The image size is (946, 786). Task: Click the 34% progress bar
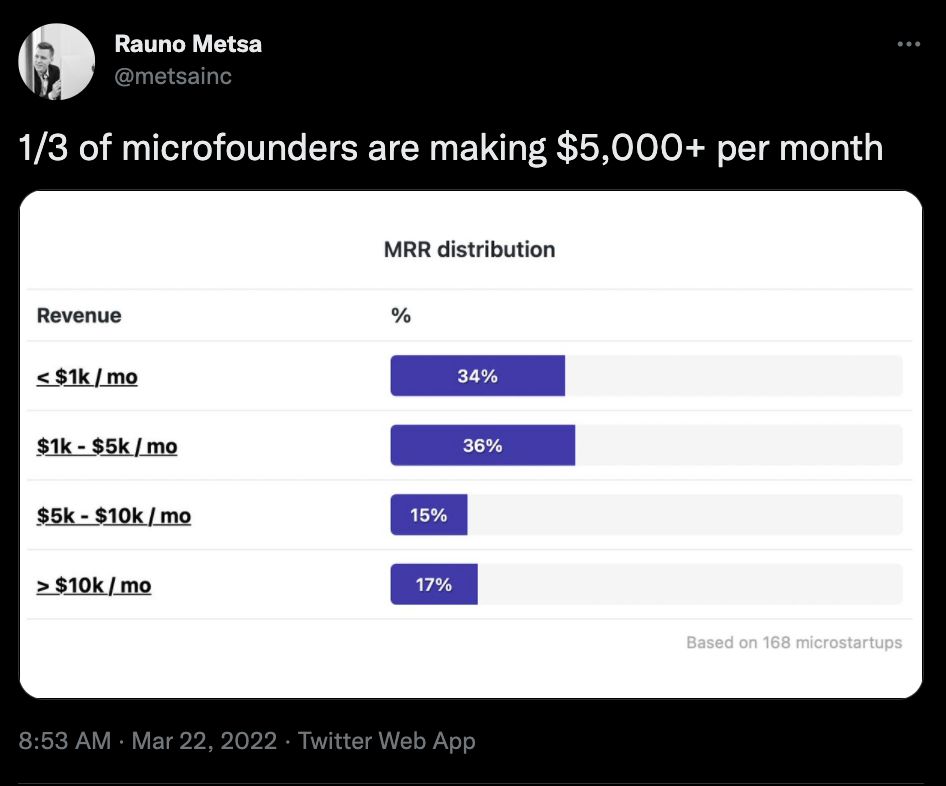pos(477,376)
